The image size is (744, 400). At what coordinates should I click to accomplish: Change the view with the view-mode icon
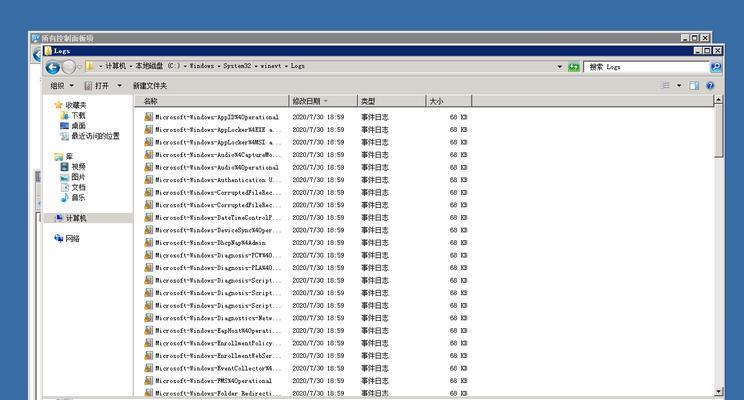666,85
